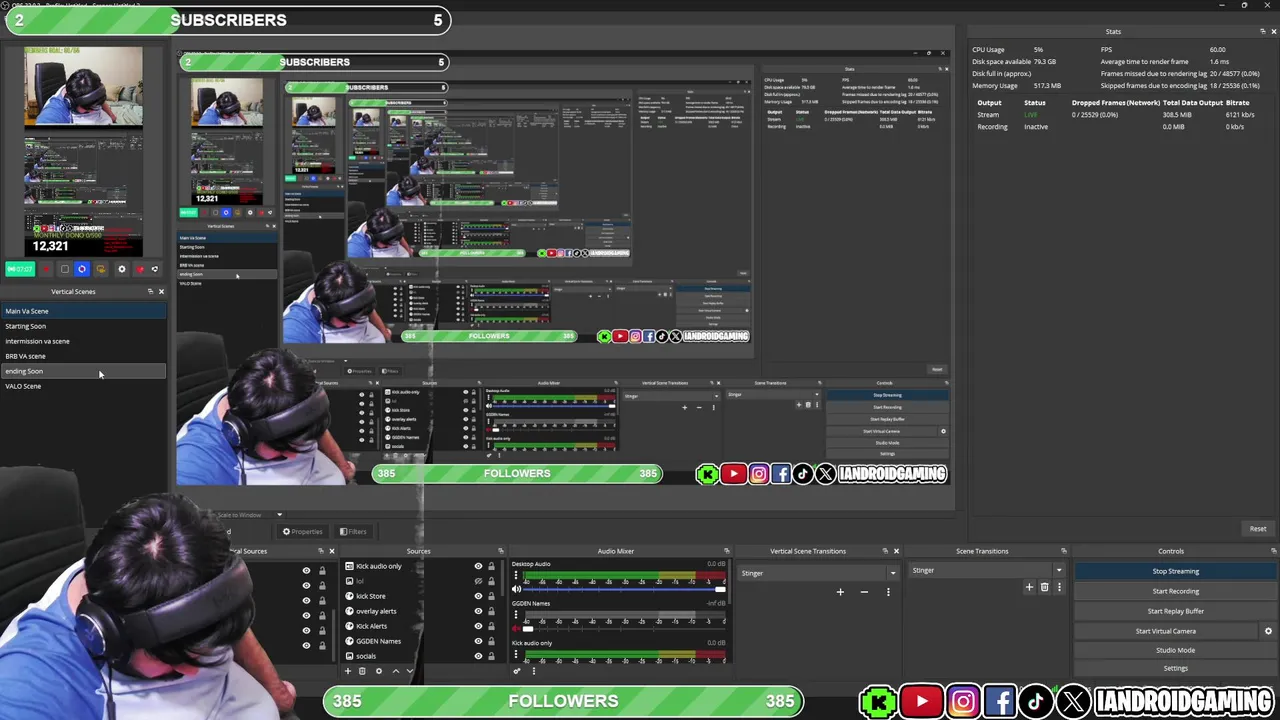Hide the GGDEN Names source

point(478,641)
